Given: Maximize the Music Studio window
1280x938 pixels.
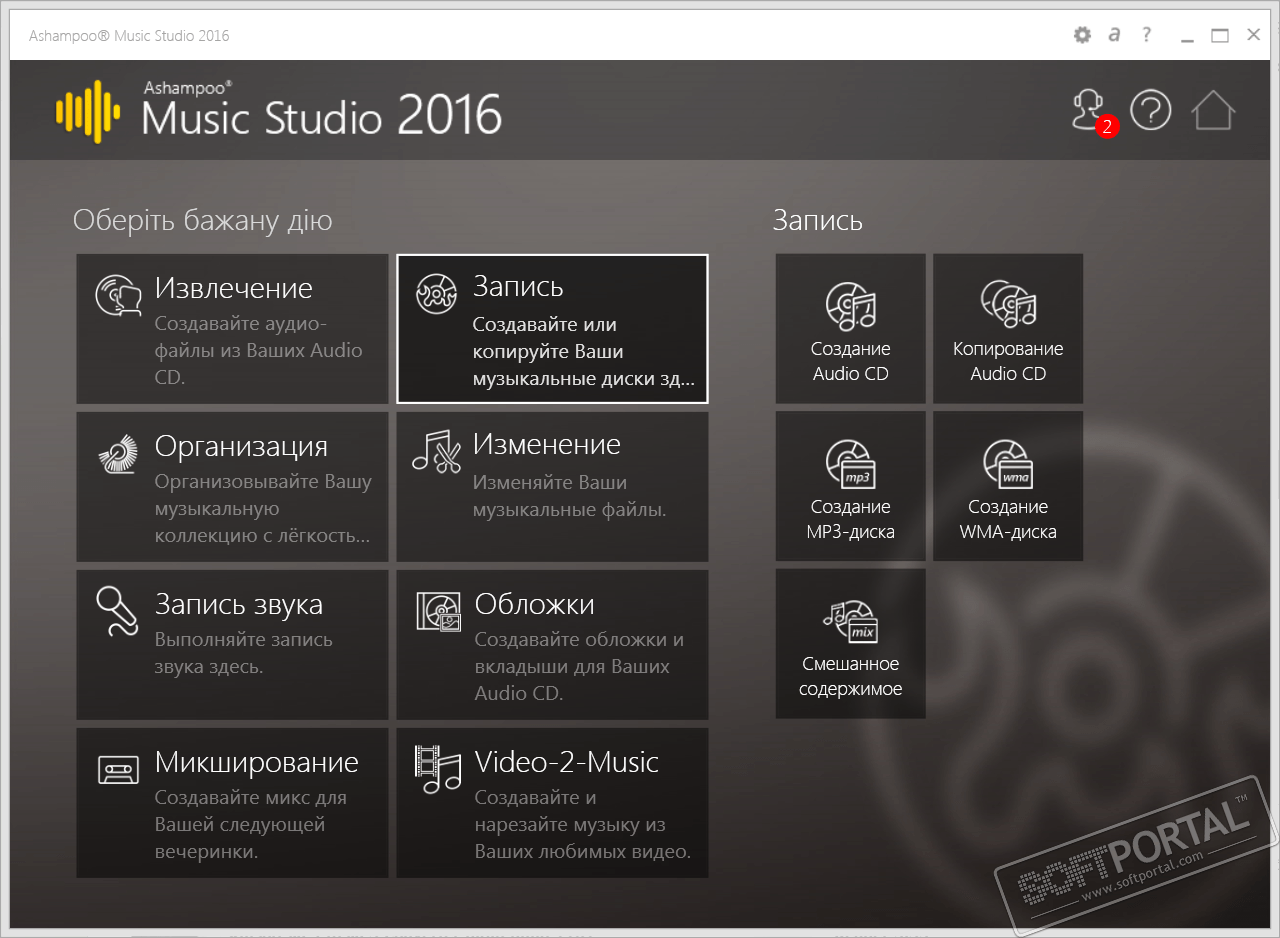Looking at the screenshot, I should [1220, 36].
